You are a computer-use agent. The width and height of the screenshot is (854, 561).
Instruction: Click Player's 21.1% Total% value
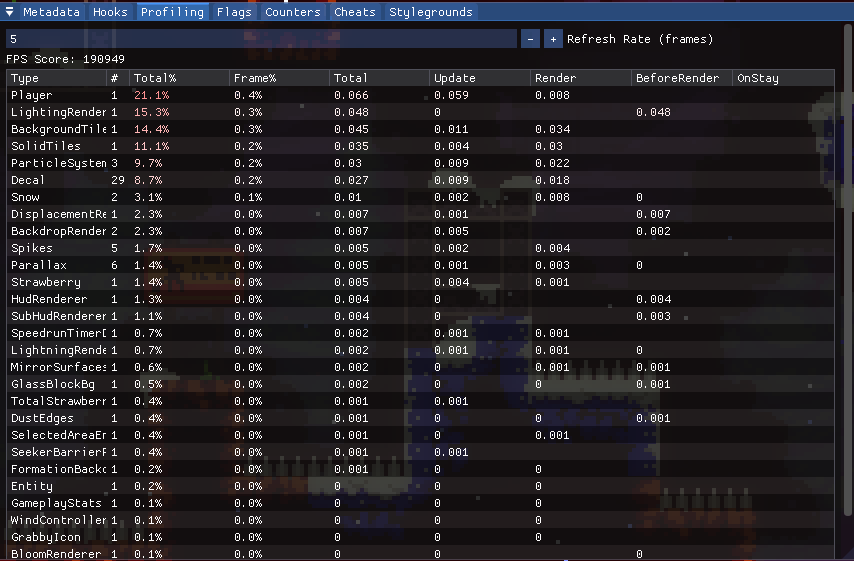[151, 95]
